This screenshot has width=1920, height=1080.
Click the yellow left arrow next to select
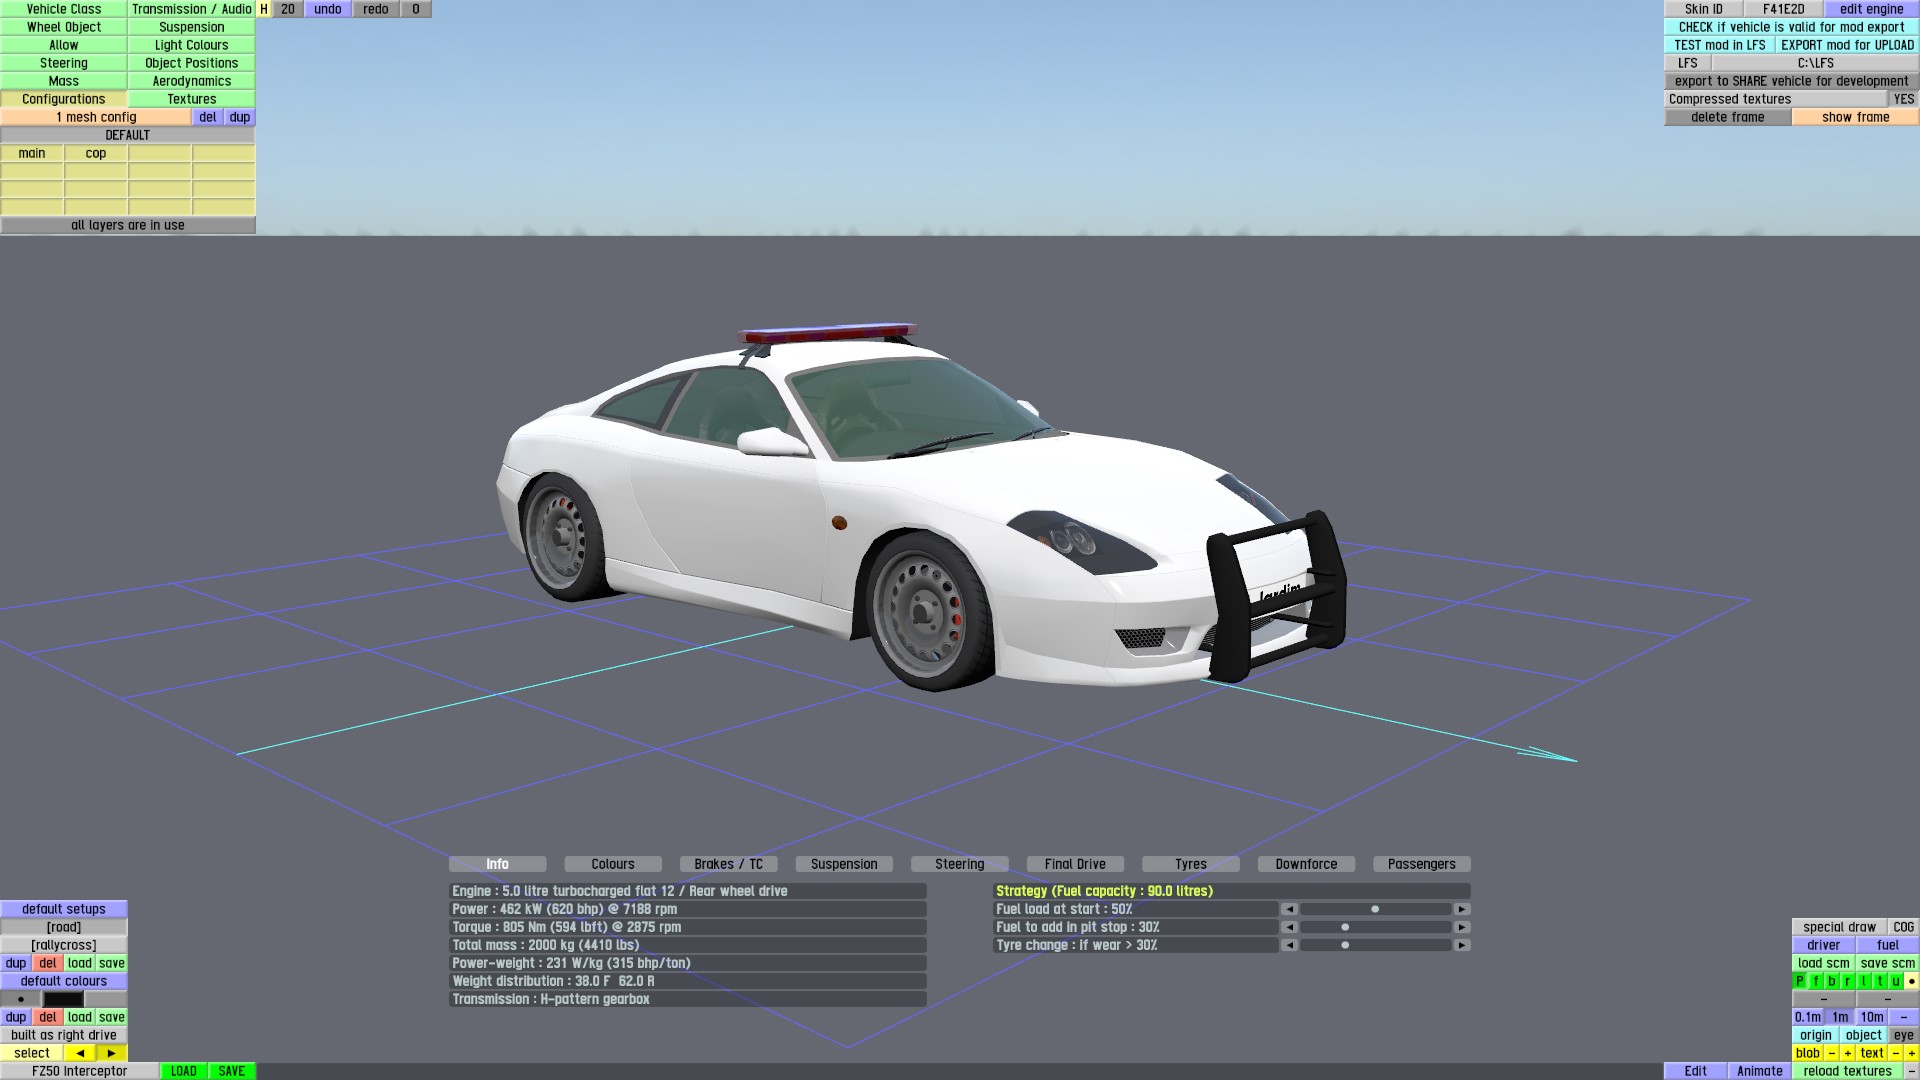[x=80, y=1053]
